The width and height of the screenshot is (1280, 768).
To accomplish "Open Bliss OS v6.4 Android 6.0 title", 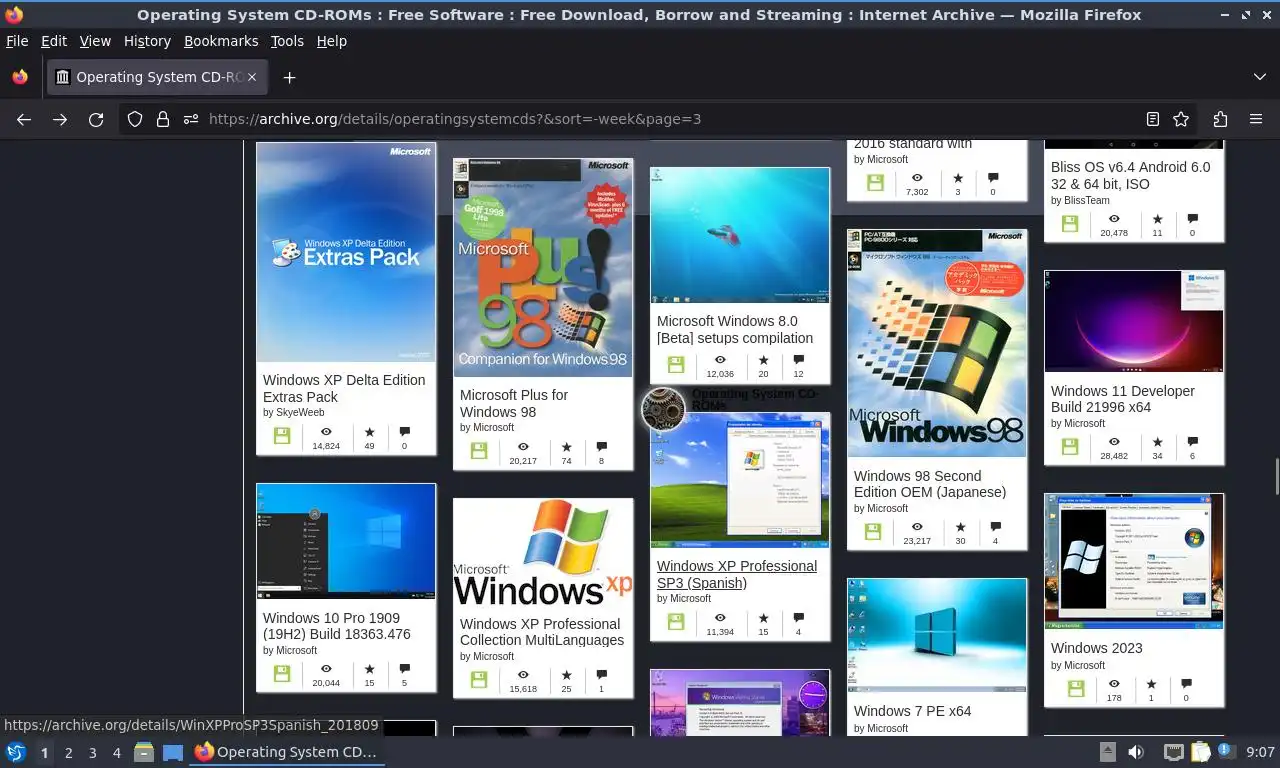I will click(1130, 175).
